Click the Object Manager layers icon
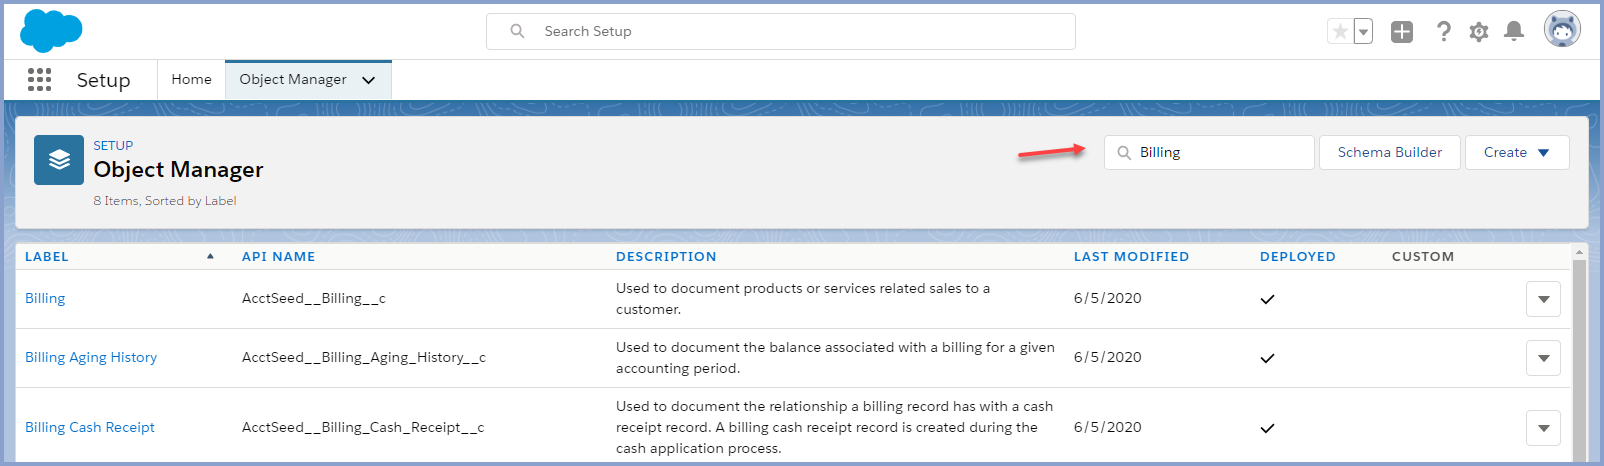The height and width of the screenshot is (466, 1604). 59,160
